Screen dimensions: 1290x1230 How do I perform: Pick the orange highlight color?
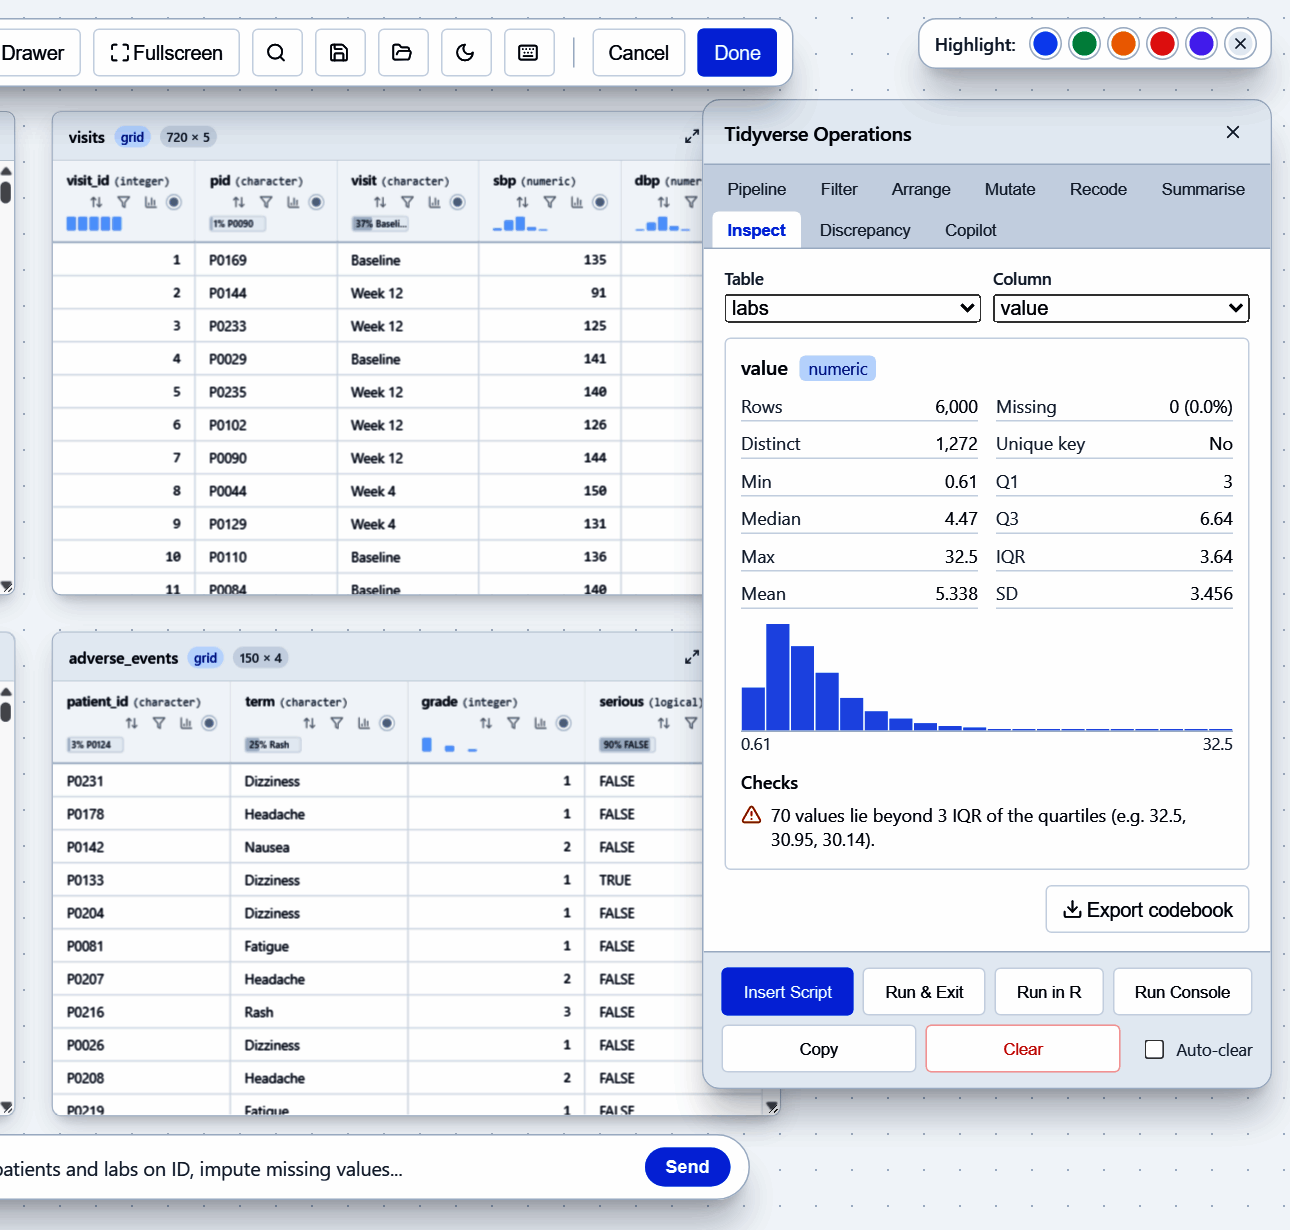point(1123,44)
